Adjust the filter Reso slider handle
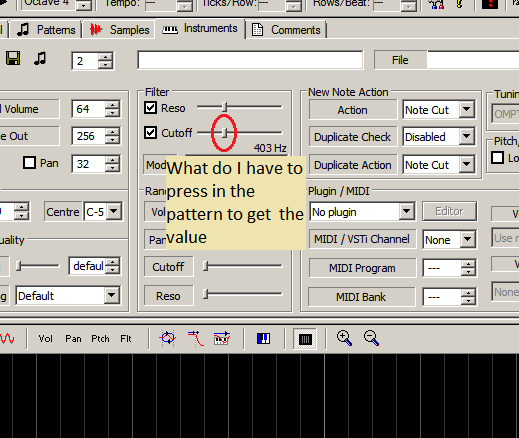 [225, 107]
